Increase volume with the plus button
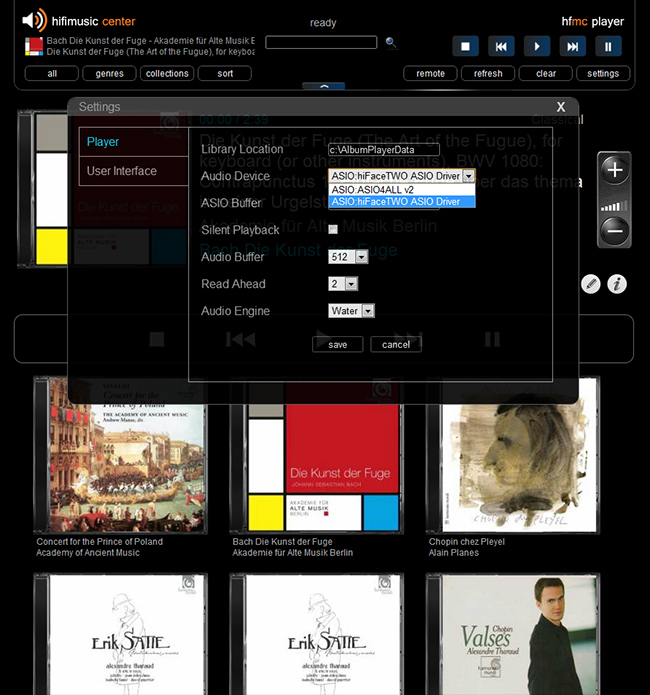 (615, 170)
